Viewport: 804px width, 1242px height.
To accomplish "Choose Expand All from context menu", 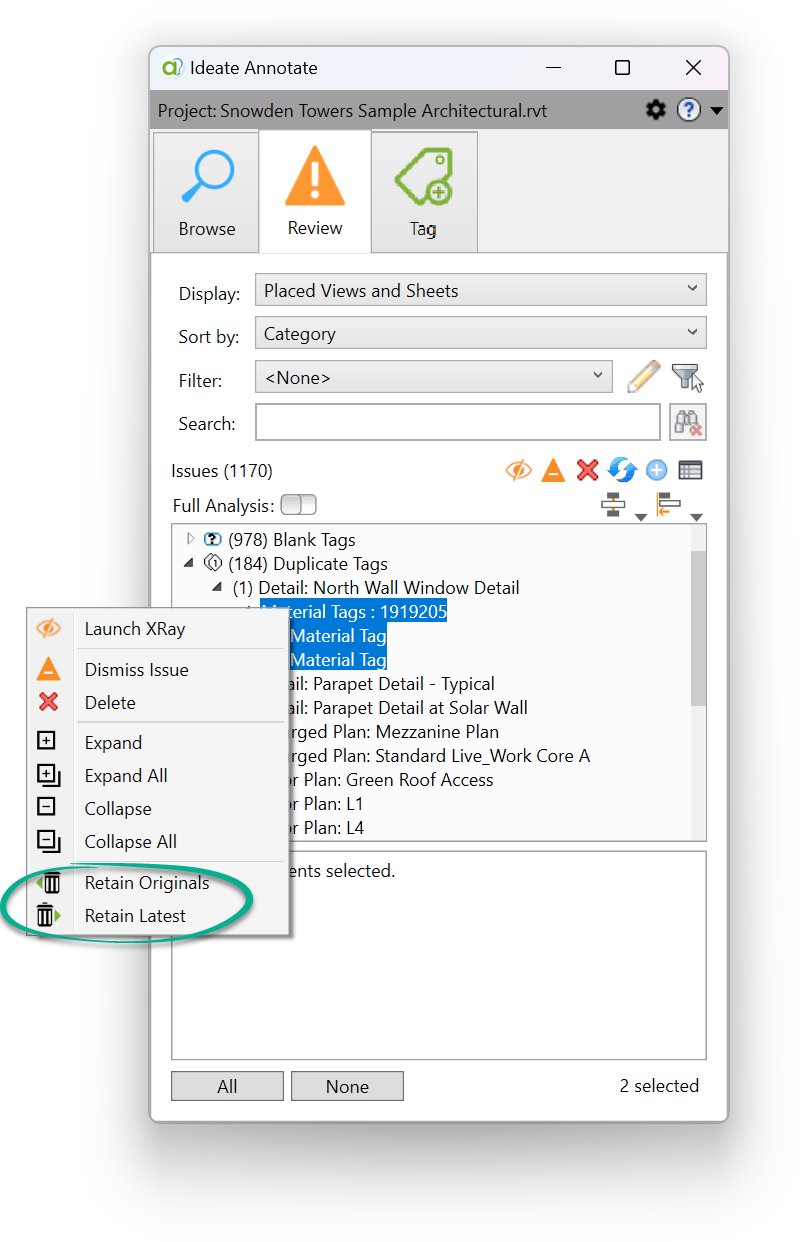I will 159,775.
